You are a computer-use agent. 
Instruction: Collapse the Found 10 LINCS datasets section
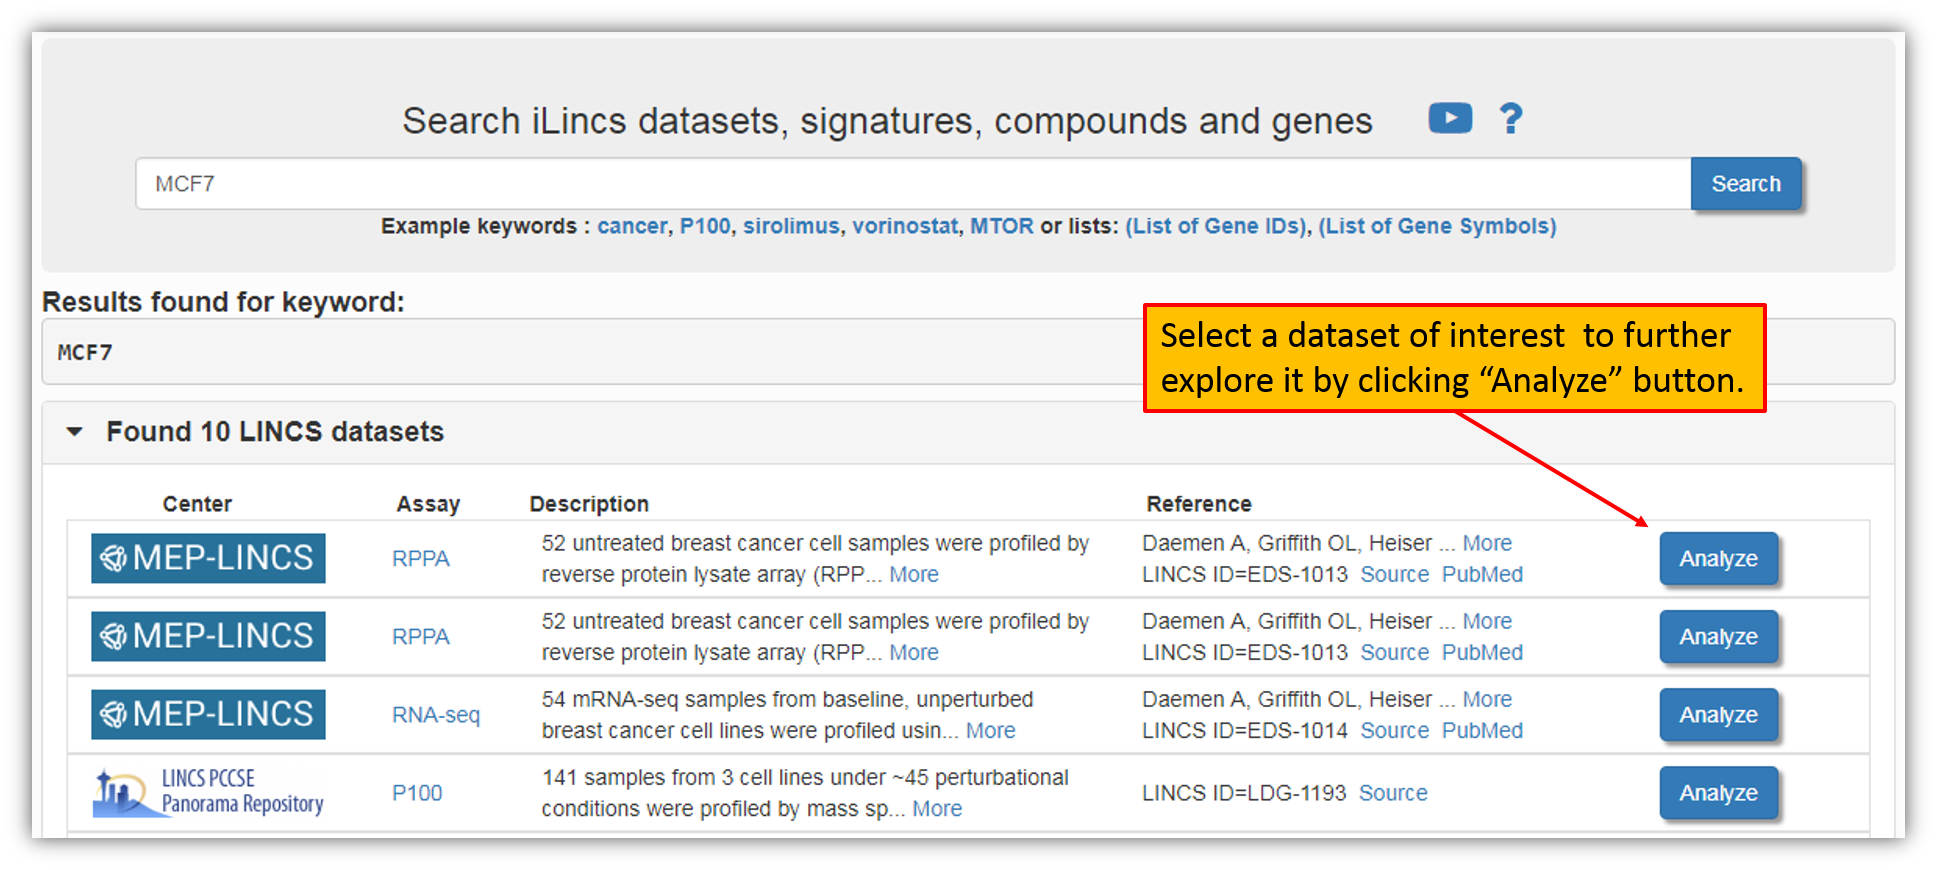(75, 432)
